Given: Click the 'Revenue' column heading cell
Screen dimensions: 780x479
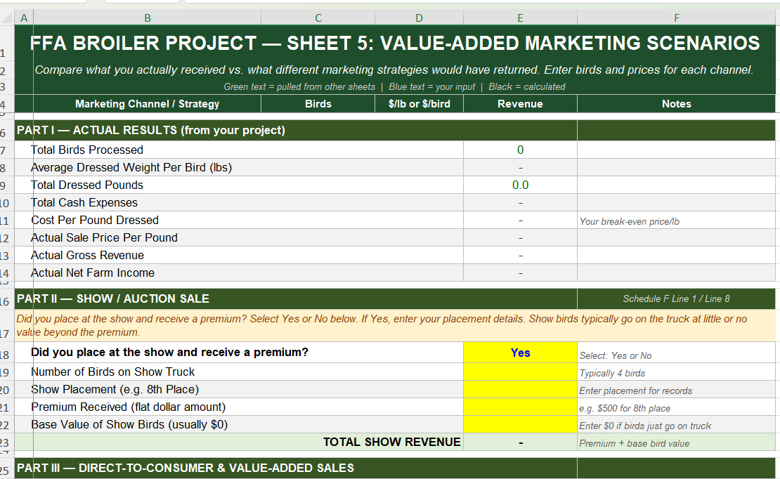Looking at the screenshot, I should (x=520, y=104).
